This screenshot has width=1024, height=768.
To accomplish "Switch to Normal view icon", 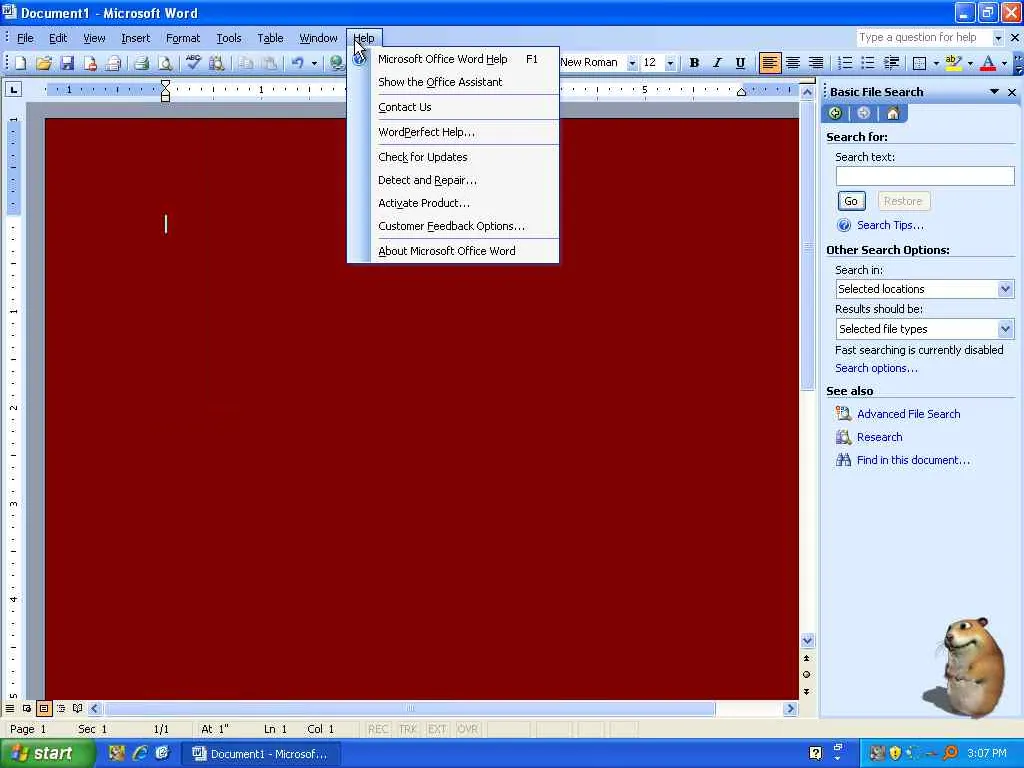I will (10, 709).
